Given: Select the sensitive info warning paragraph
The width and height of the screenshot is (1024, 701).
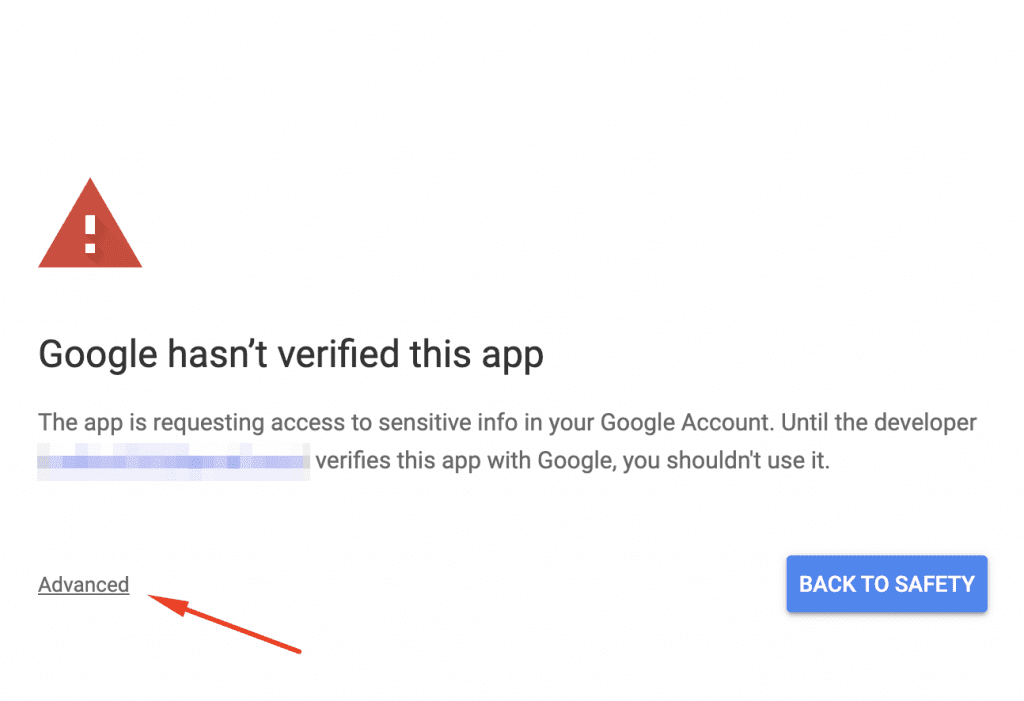Looking at the screenshot, I should (500, 440).
